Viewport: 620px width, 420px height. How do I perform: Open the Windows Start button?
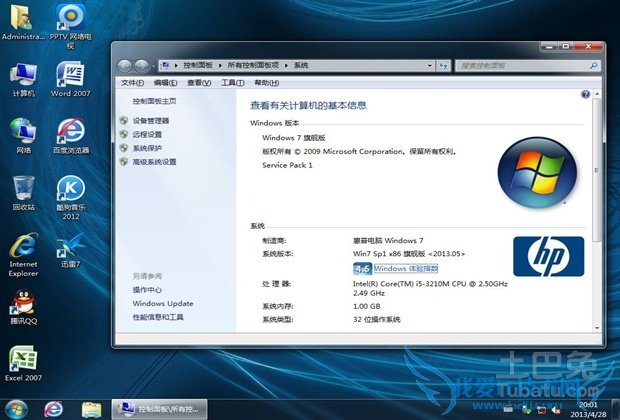[16, 409]
